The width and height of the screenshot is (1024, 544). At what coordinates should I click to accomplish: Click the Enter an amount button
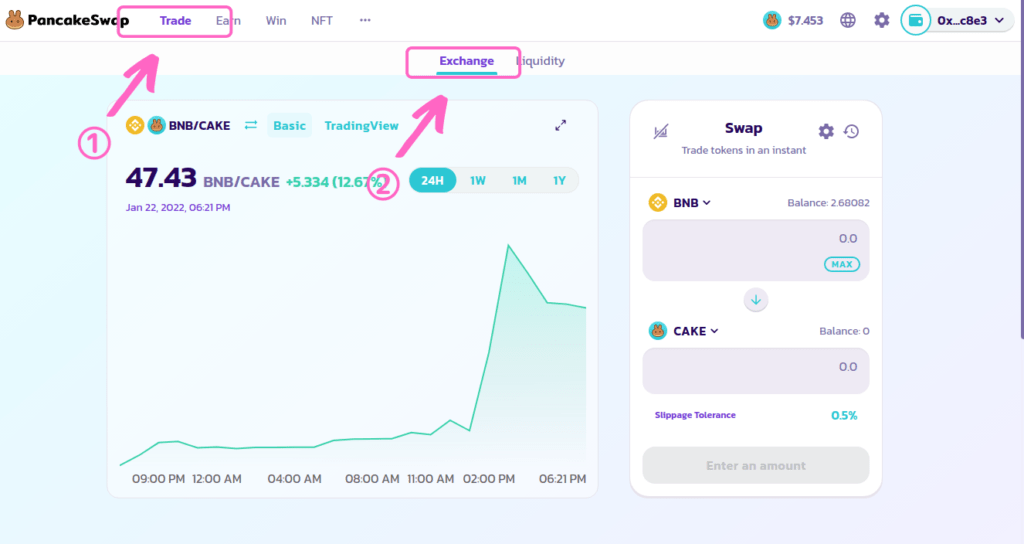point(756,465)
